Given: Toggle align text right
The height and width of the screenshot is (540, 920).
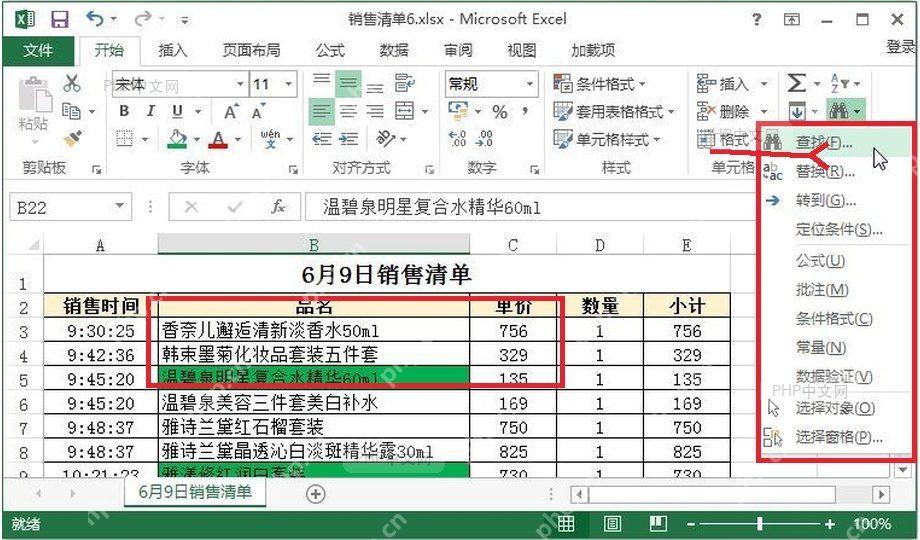Looking at the screenshot, I should (375, 112).
